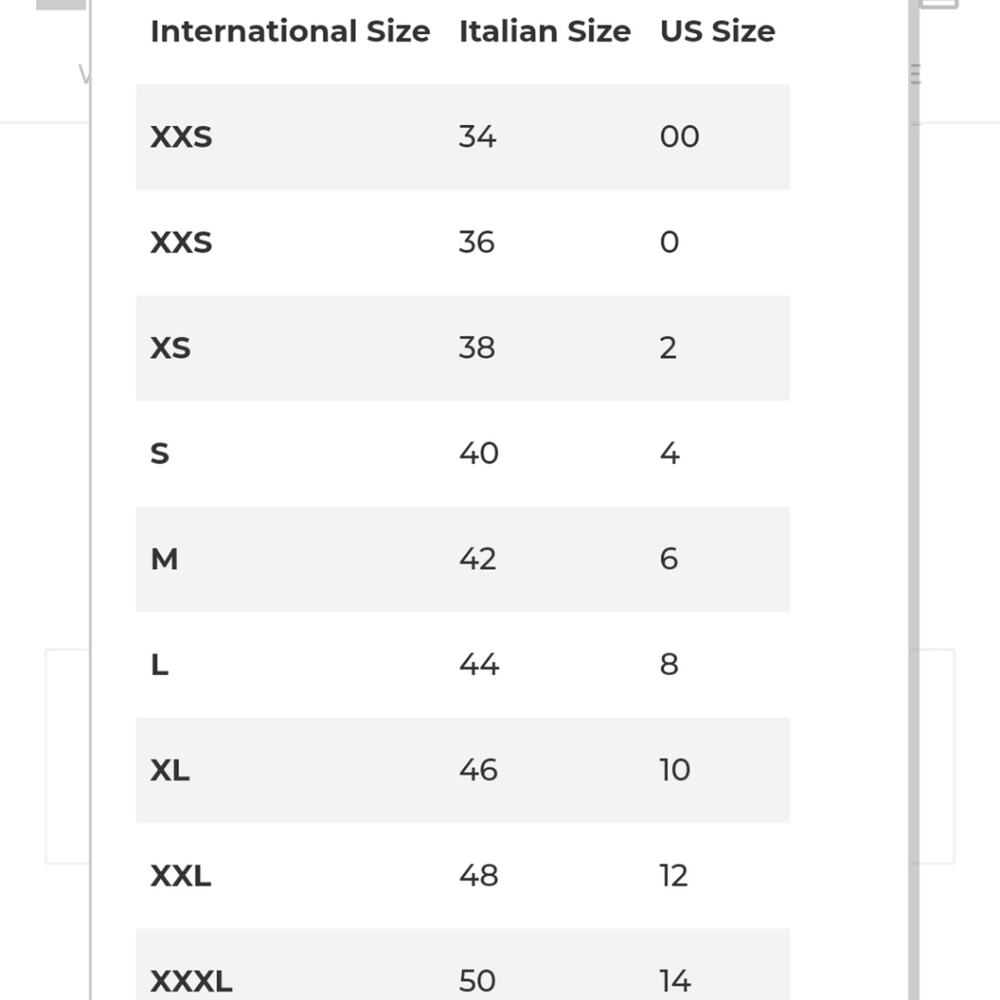Select the XXS row with Italian size 36
Image resolution: width=1000 pixels, height=1000 pixels.
tap(462, 242)
